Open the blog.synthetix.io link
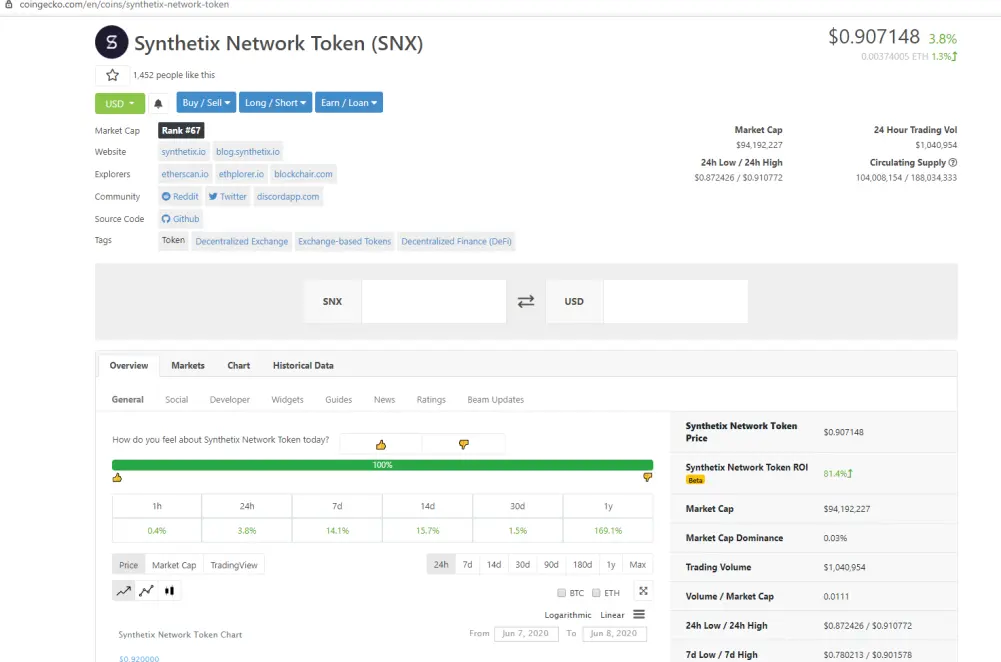The width and height of the screenshot is (1001, 662). pos(248,152)
